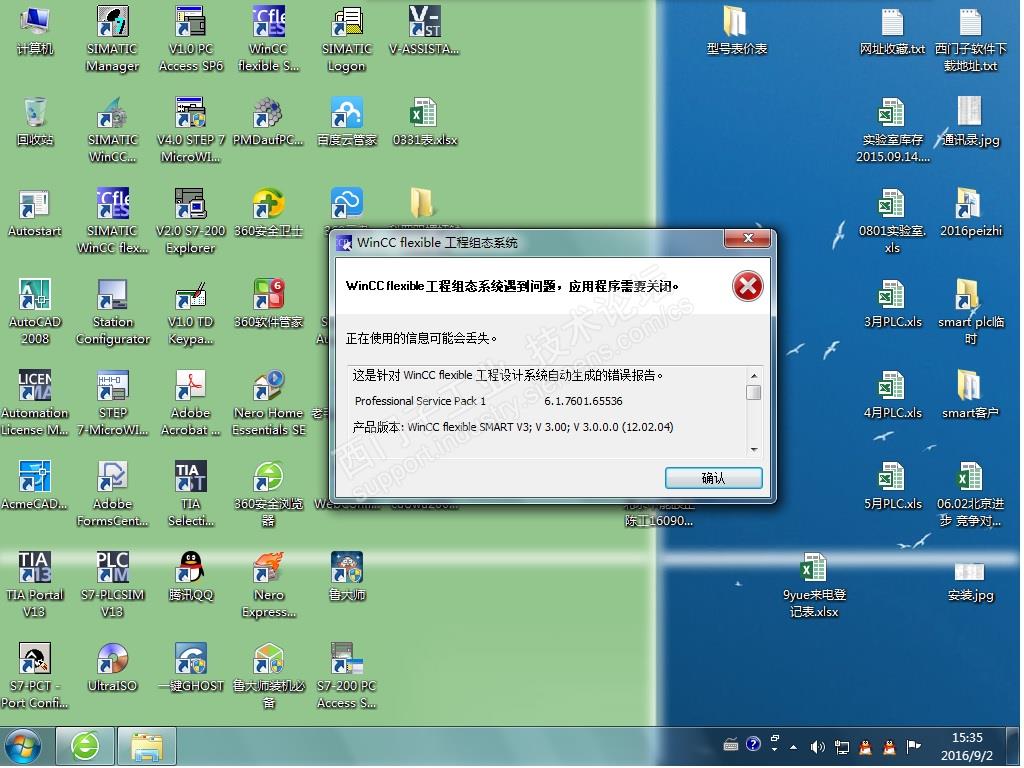
Task: Show hidden tray icons arrow
Action: point(793,746)
